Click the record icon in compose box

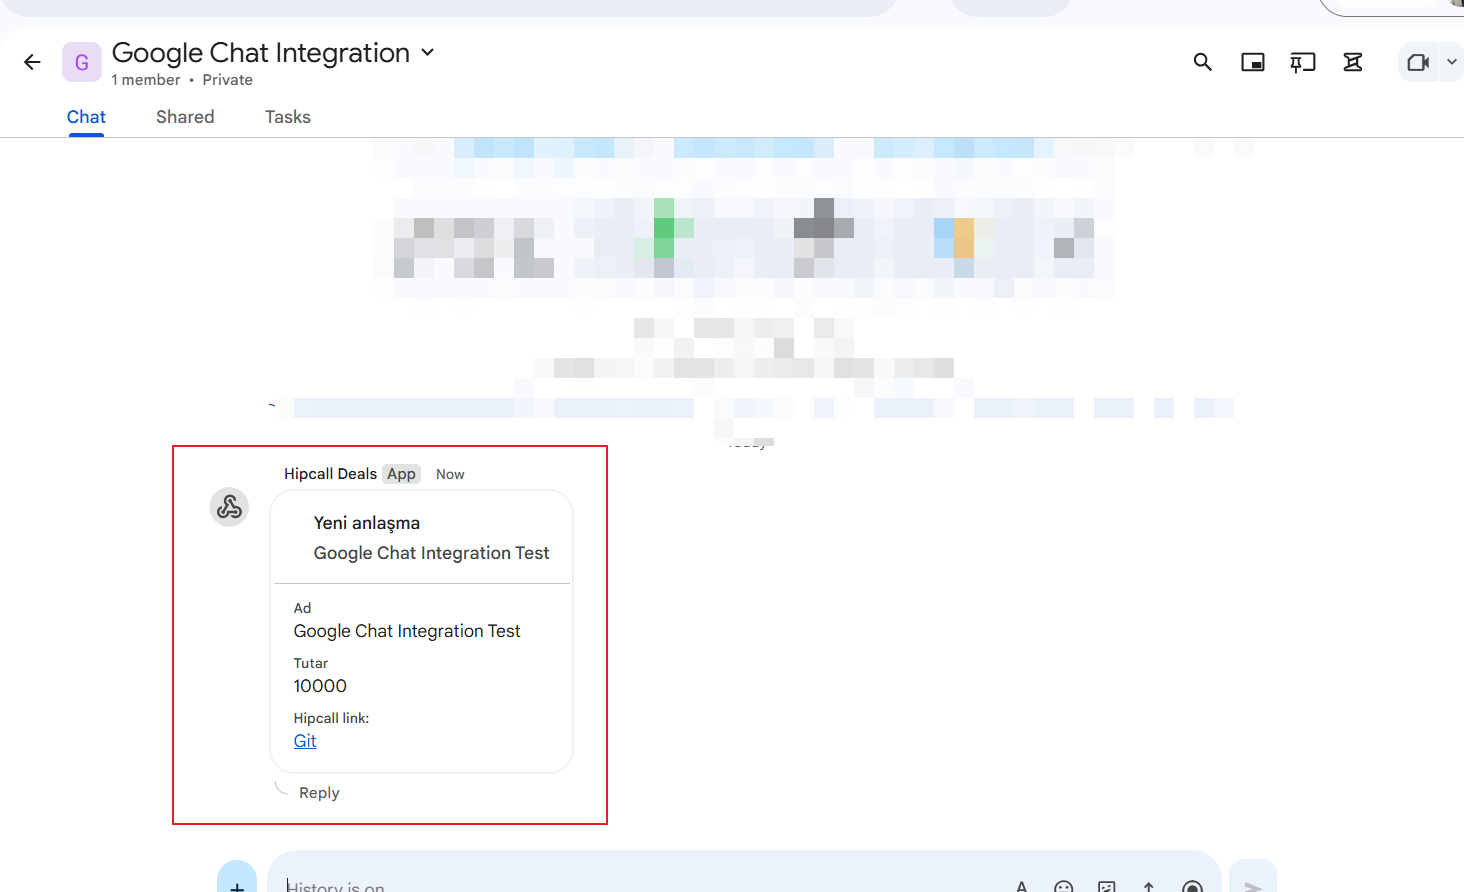tap(1192, 886)
